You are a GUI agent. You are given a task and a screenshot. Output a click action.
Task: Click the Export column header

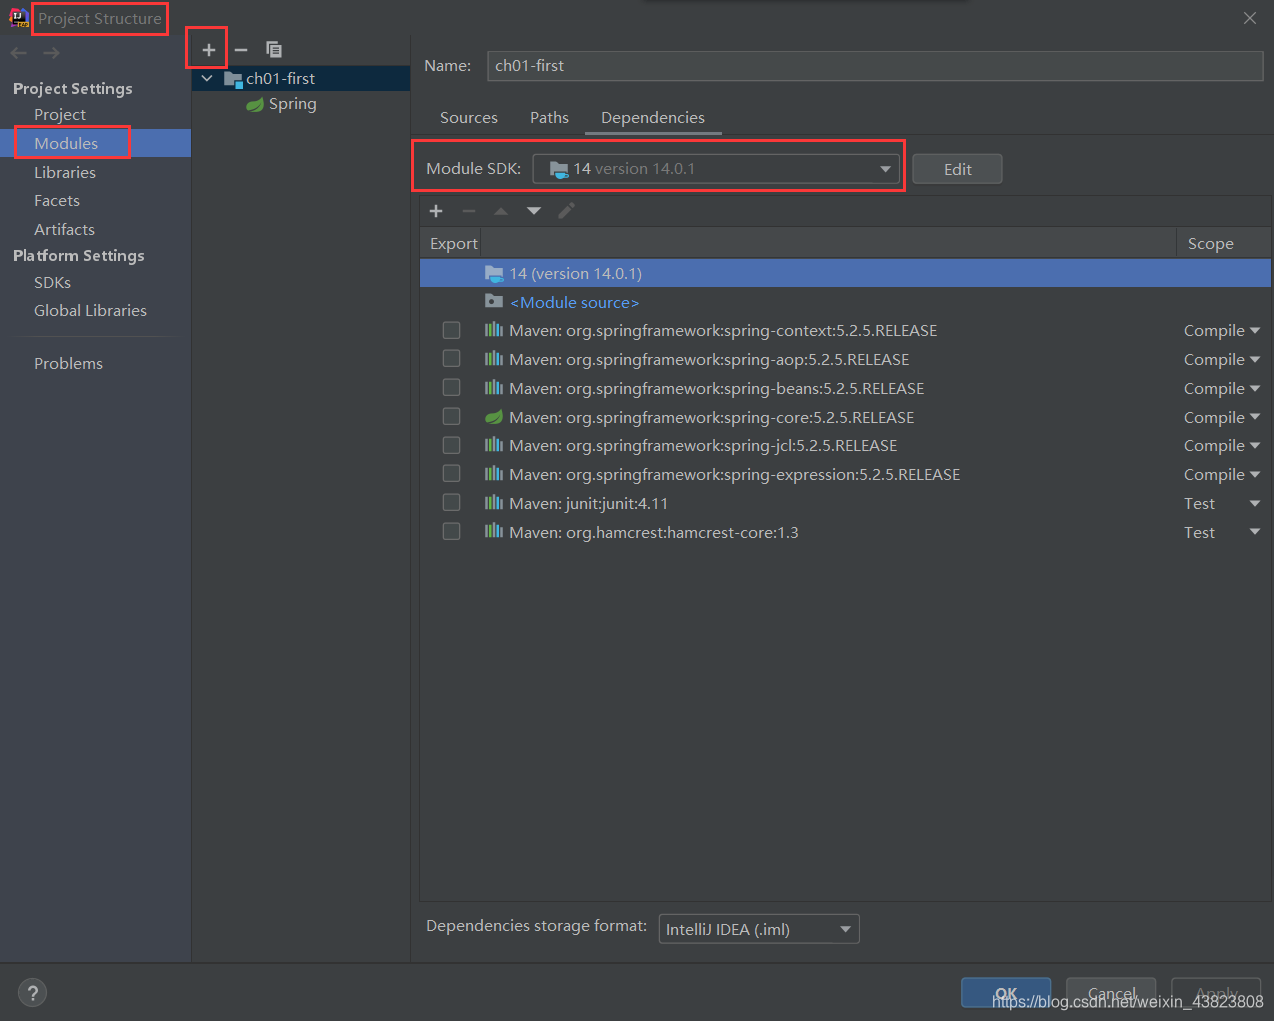click(x=453, y=244)
